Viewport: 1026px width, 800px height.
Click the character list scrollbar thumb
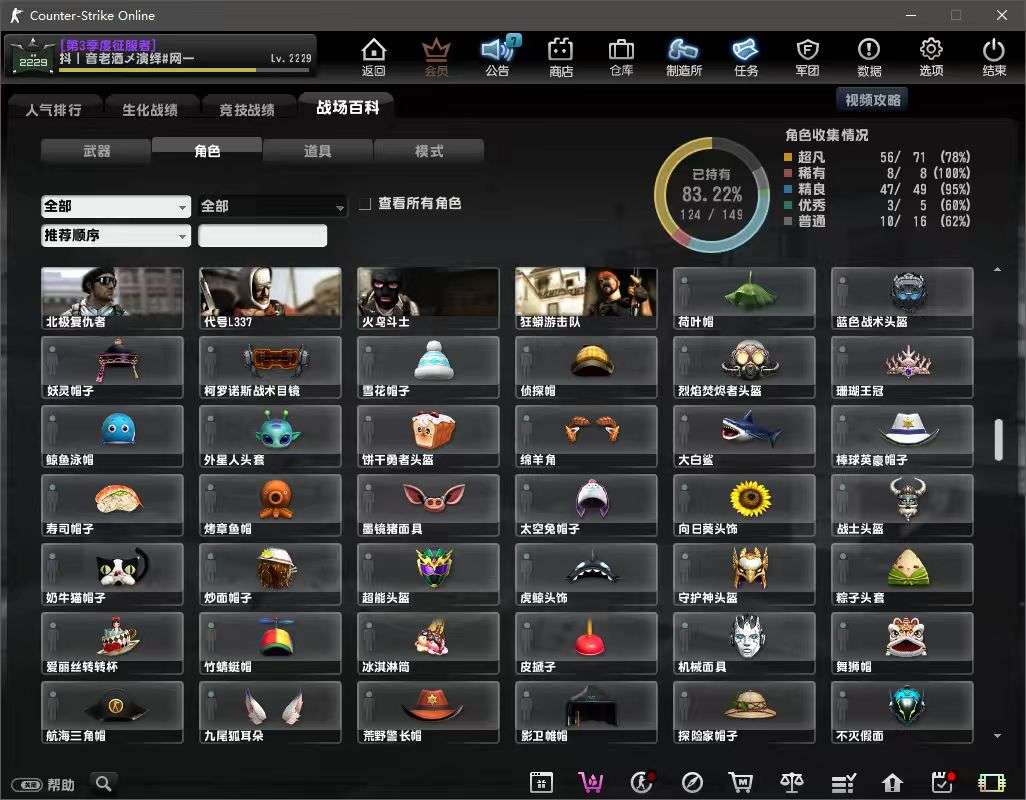pos(999,440)
